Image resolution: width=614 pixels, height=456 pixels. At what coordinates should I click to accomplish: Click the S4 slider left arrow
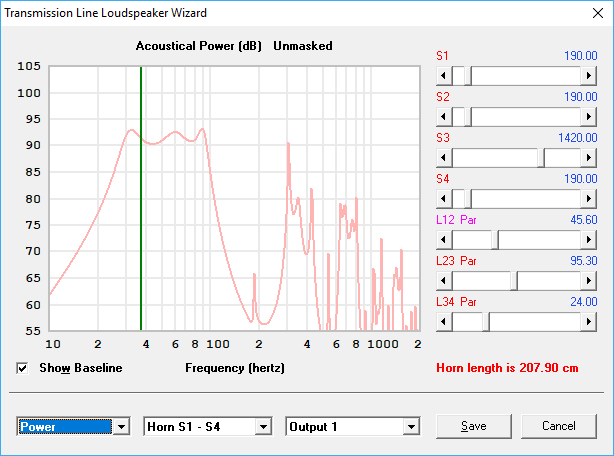[x=444, y=199]
